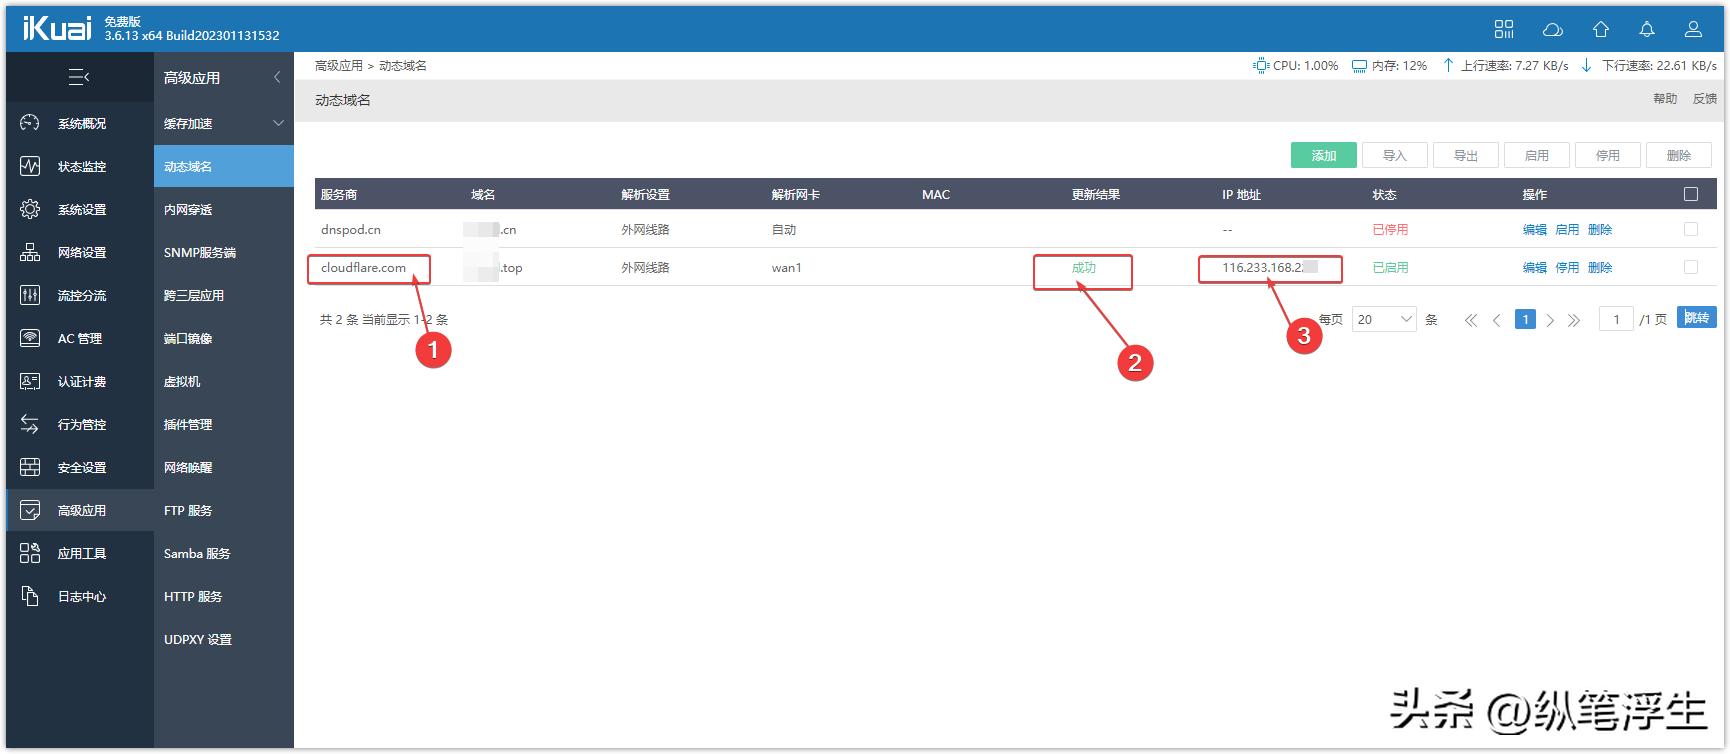The height and width of the screenshot is (754, 1730).
Task: Go to first page double-arrow icon
Action: [1470, 320]
